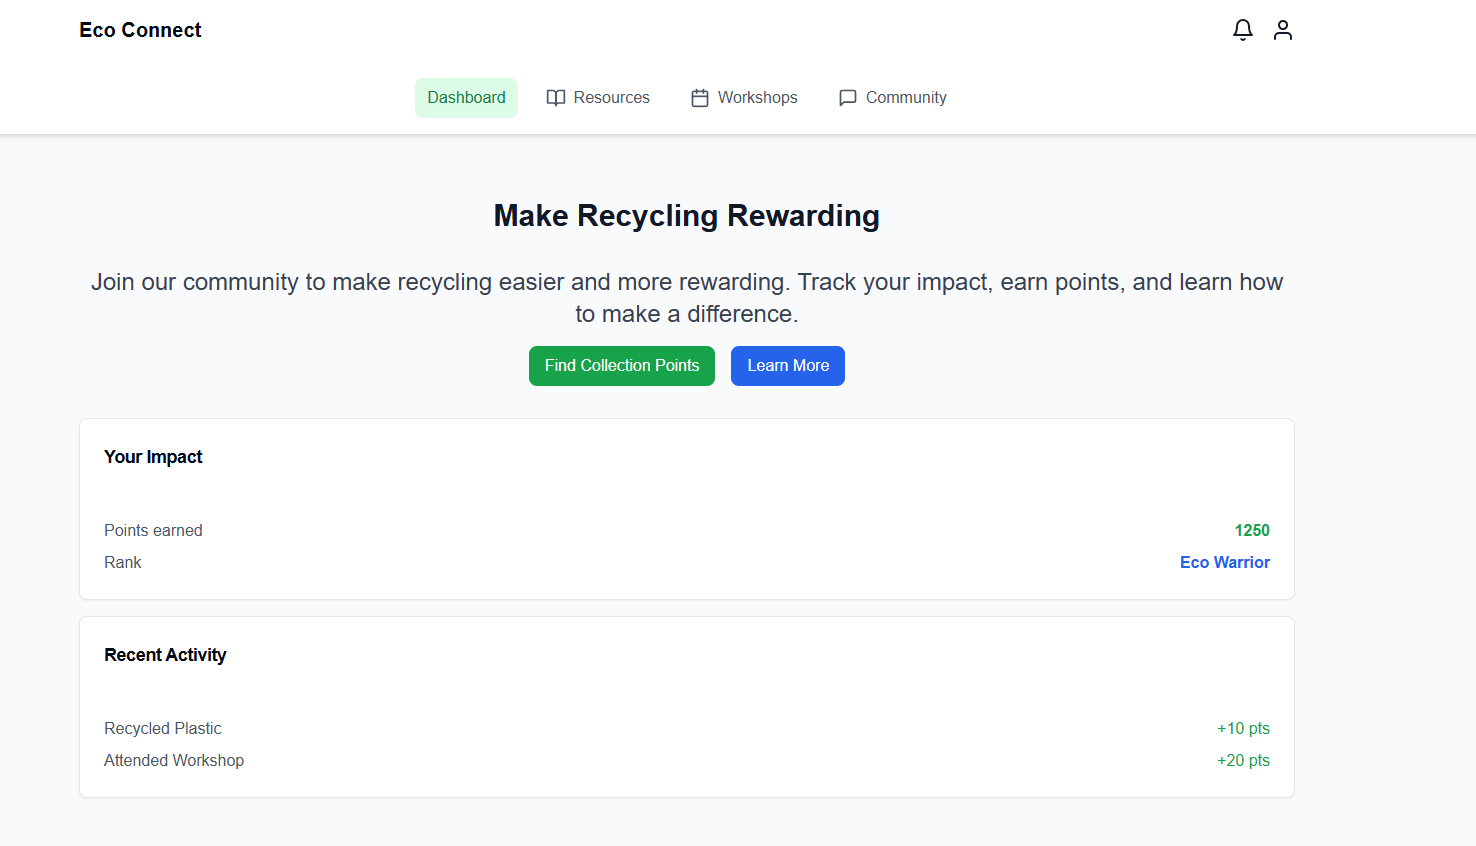The width and height of the screenshot is (1476, 846).
Task: Click the speech bubble icon beside Community
Action: coord(847,97)
